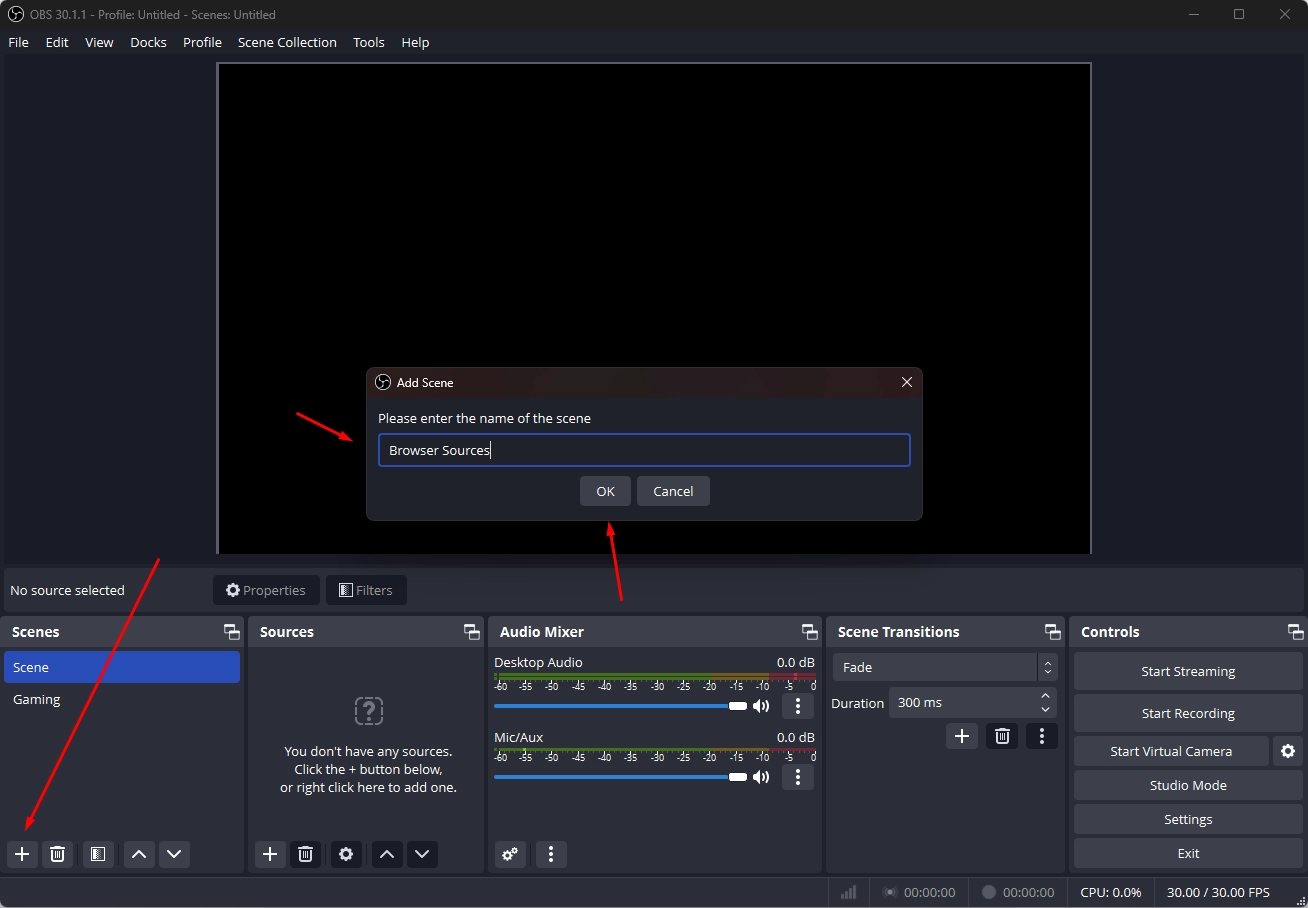Pop out the Sources dock
1308x908 pixels.
(472, 632)
